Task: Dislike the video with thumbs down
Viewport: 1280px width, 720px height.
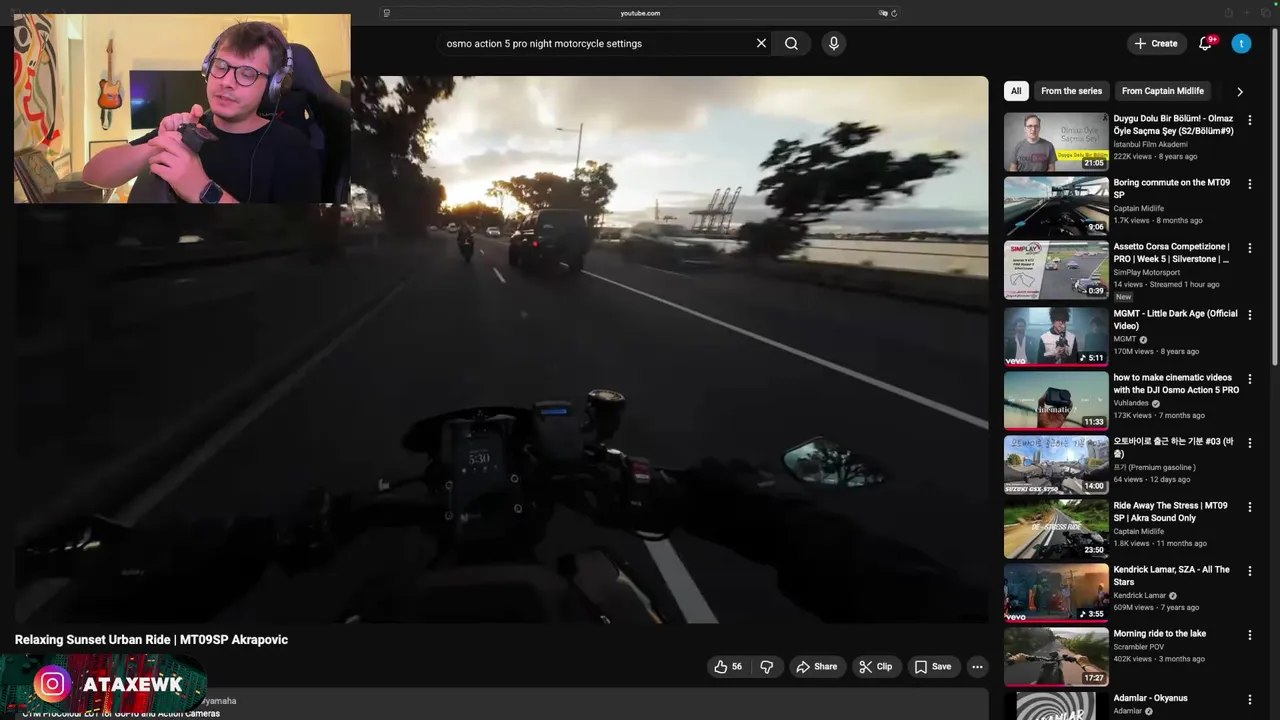Action: point(767,667)
